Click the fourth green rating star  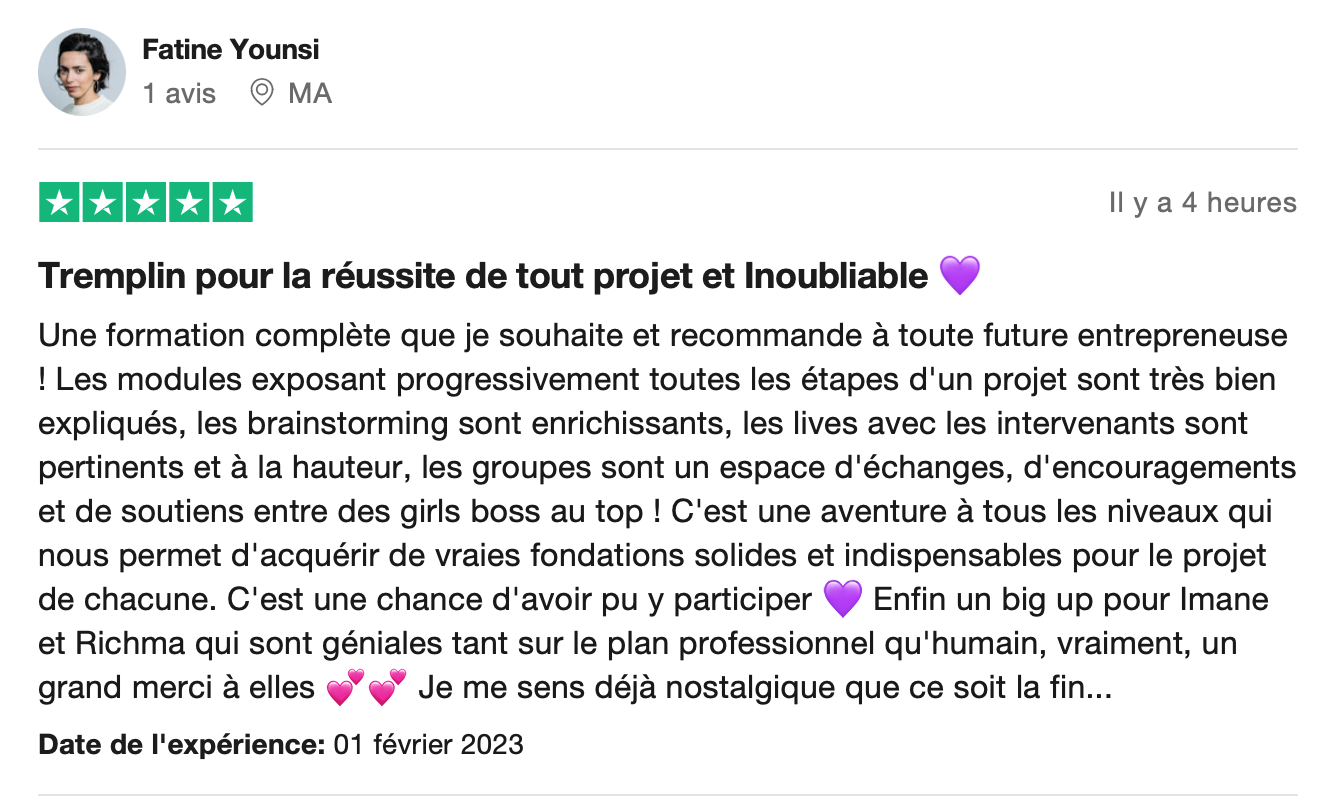pos(189,203)
